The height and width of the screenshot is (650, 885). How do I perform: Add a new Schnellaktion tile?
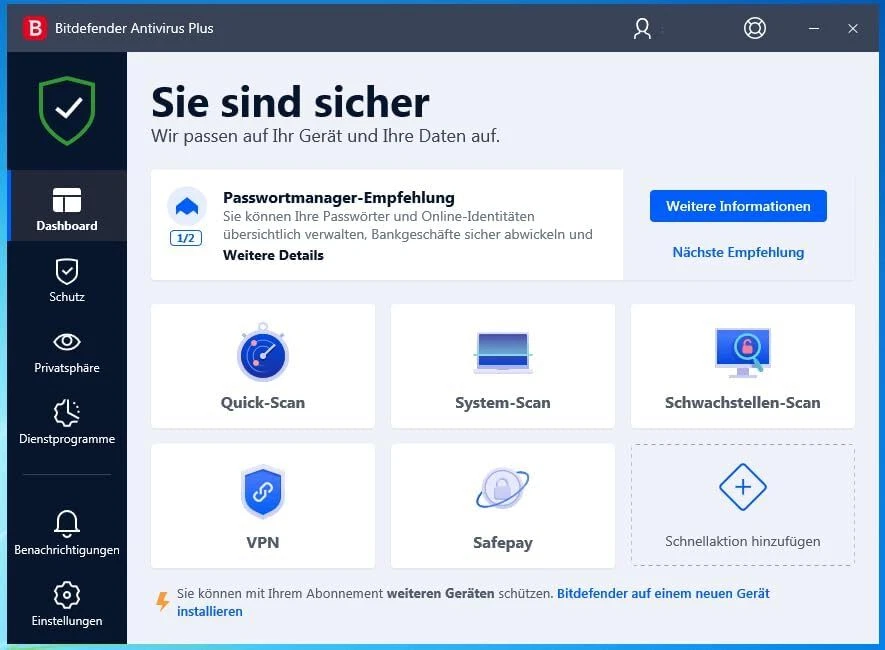pos(742,505)
